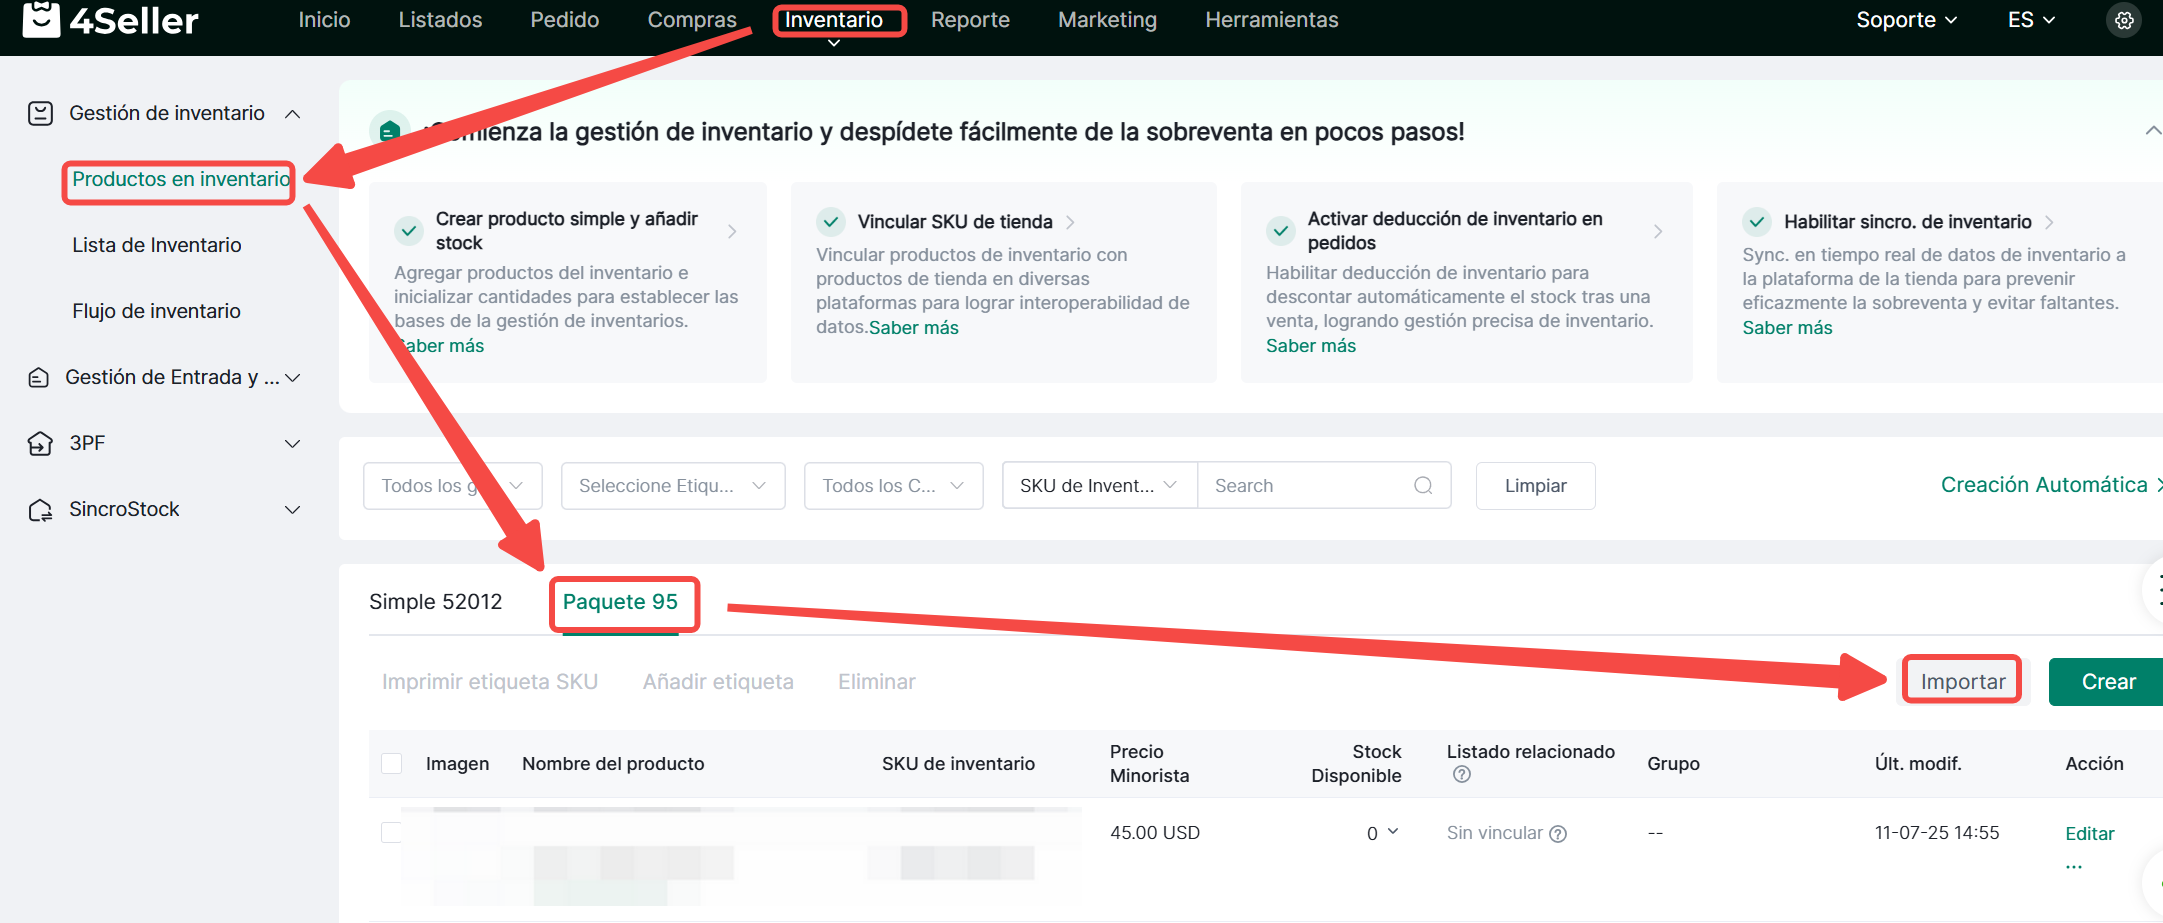Click the Importar button
This screenshot has height=923, width=2163.
point(1962,682)
